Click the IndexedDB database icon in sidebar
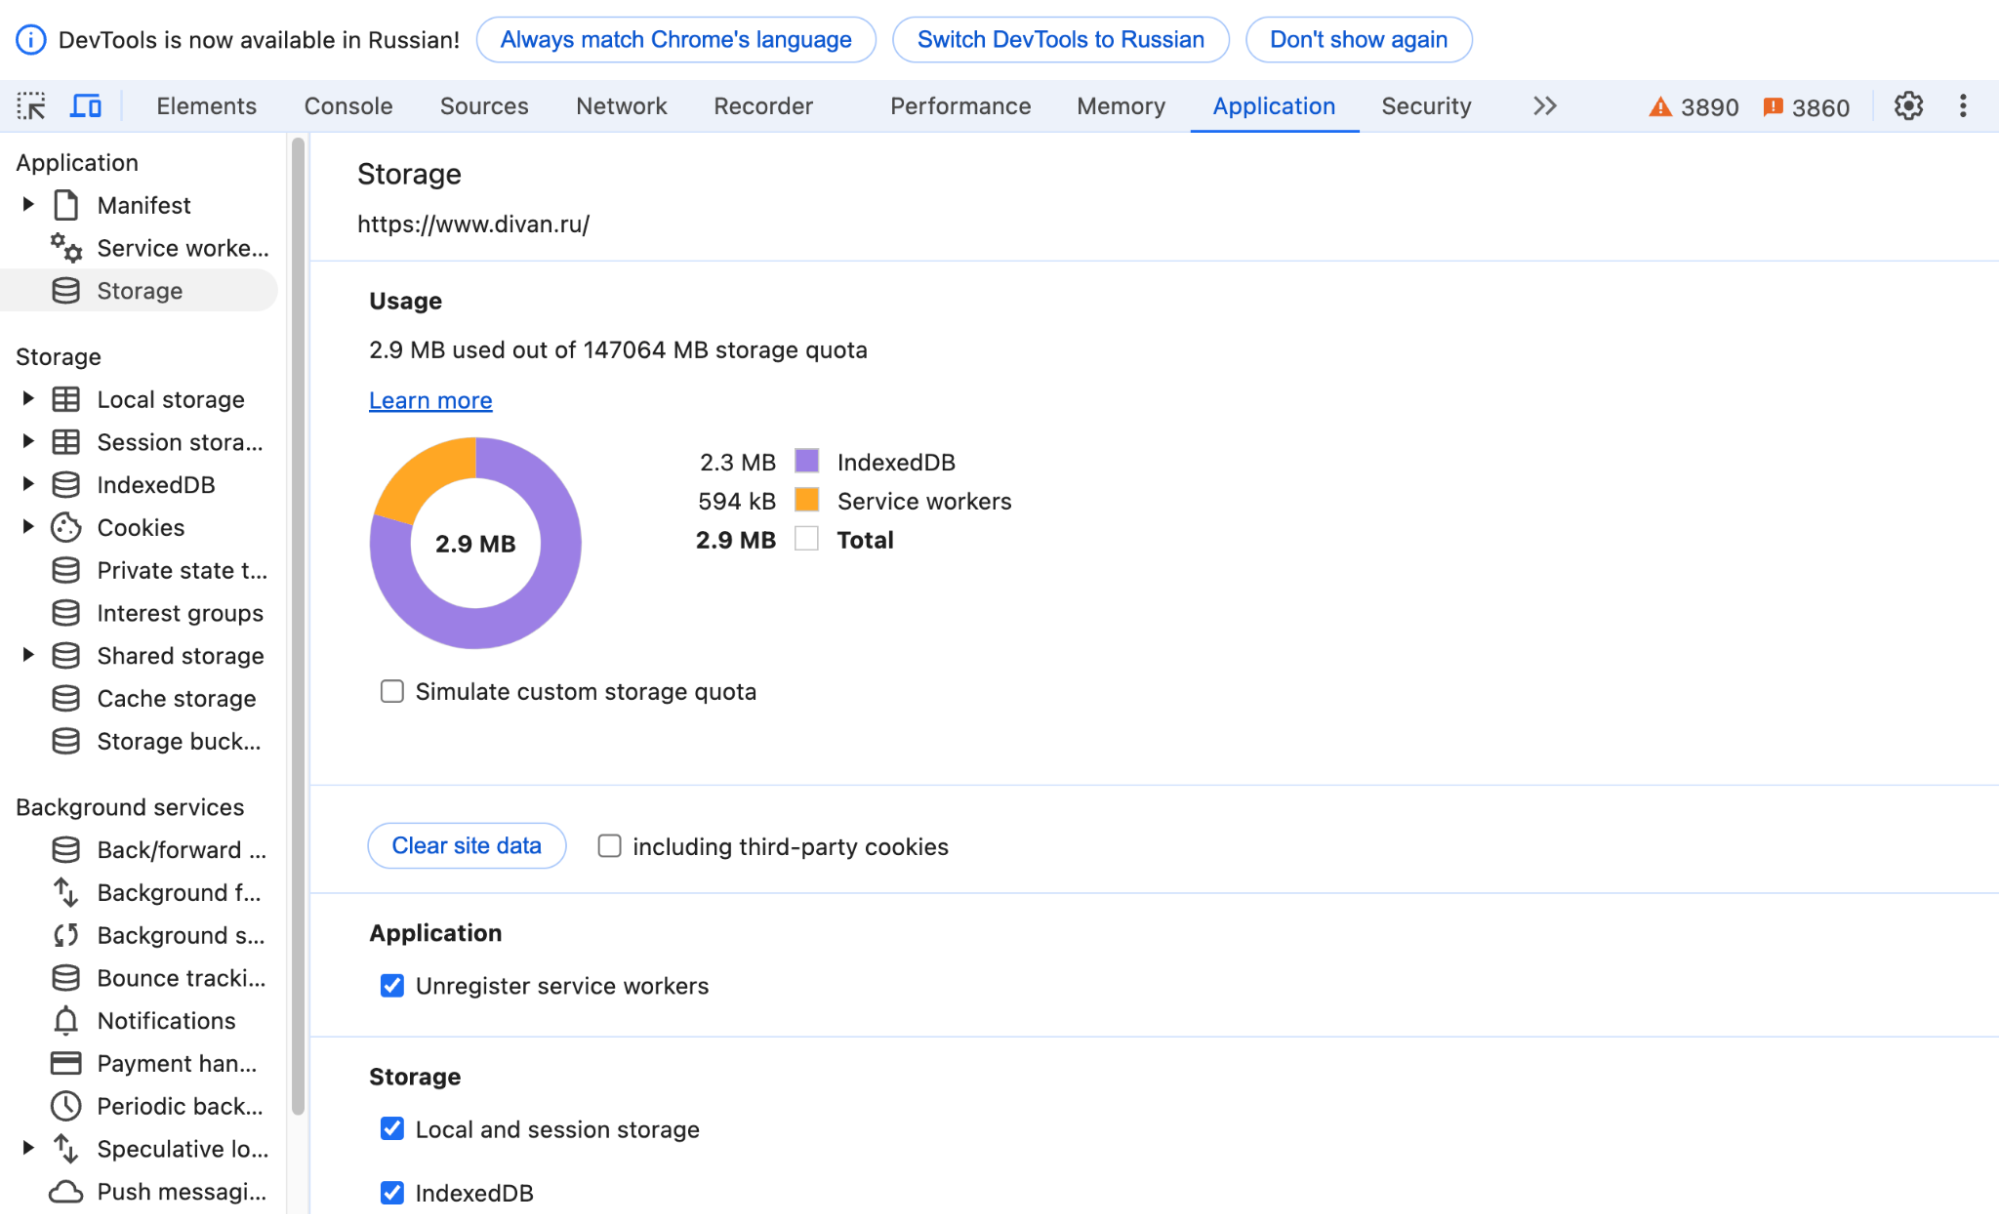Viewport: 1999px width, 1215px height. [66, 485]
